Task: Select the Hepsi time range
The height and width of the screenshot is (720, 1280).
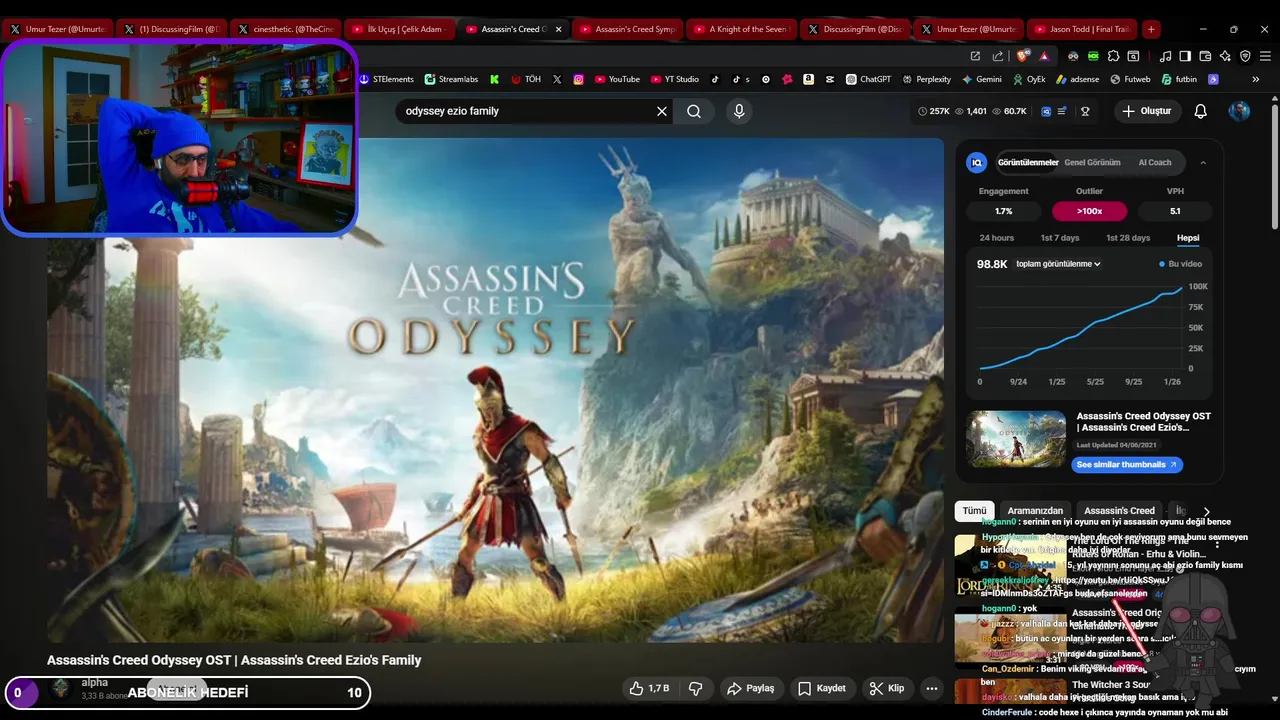Action: point(1188,238)
